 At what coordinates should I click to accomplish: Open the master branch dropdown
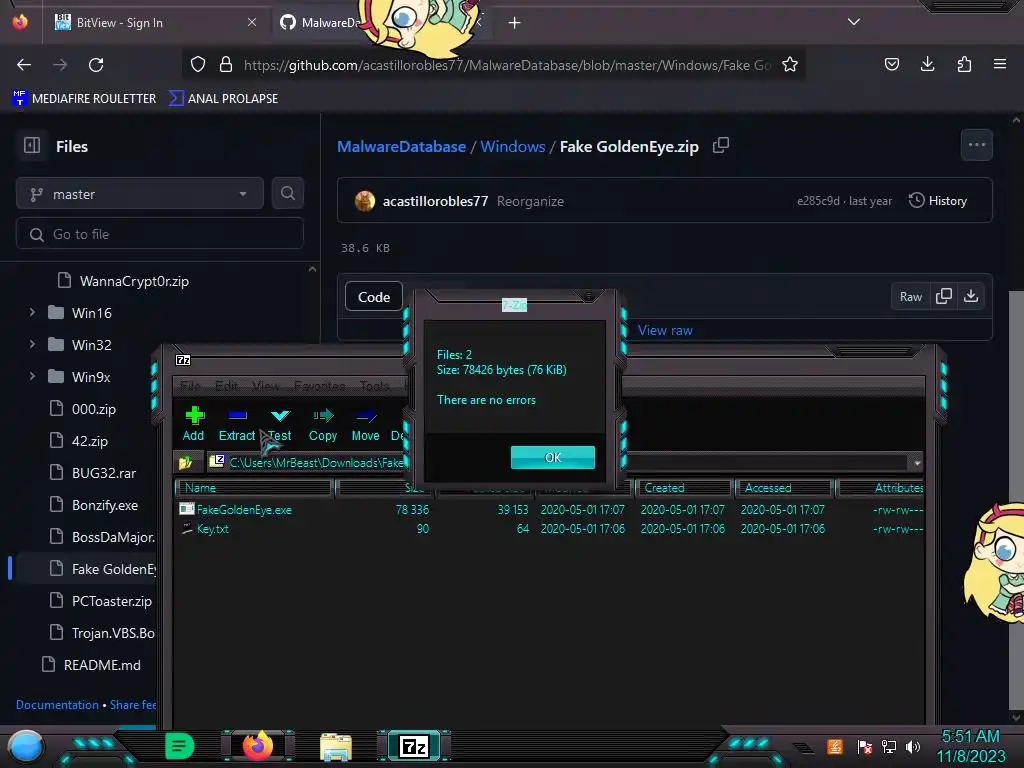click(x=140, y=194)
